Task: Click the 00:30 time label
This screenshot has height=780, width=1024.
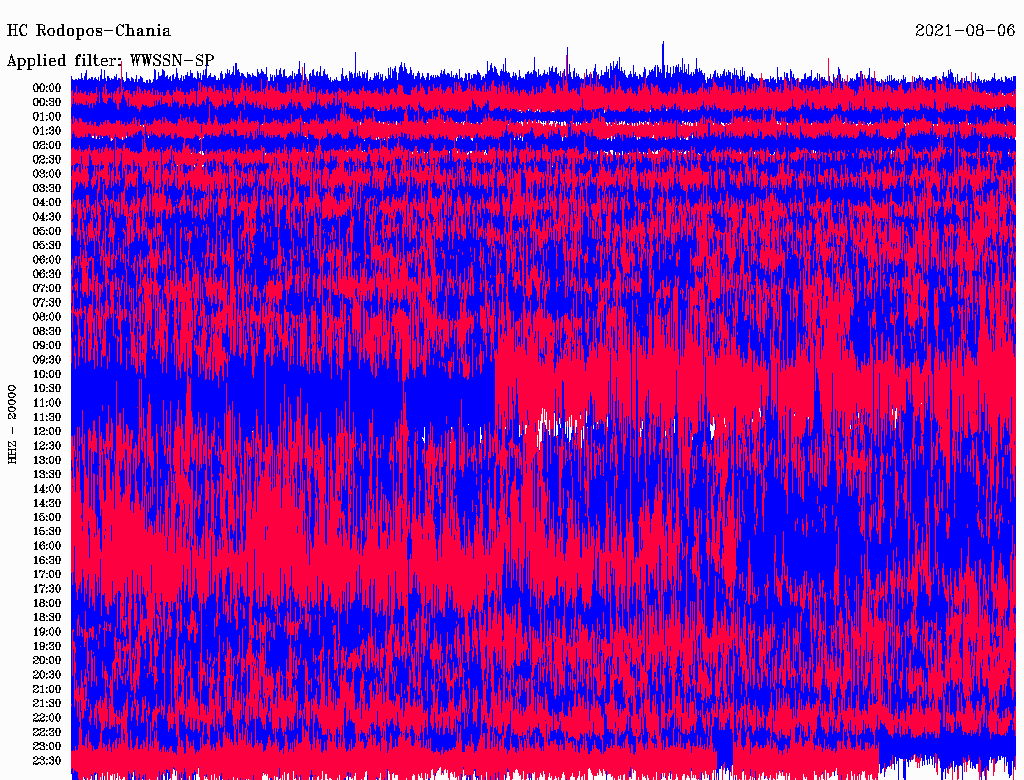Action: tap(47, 102)
